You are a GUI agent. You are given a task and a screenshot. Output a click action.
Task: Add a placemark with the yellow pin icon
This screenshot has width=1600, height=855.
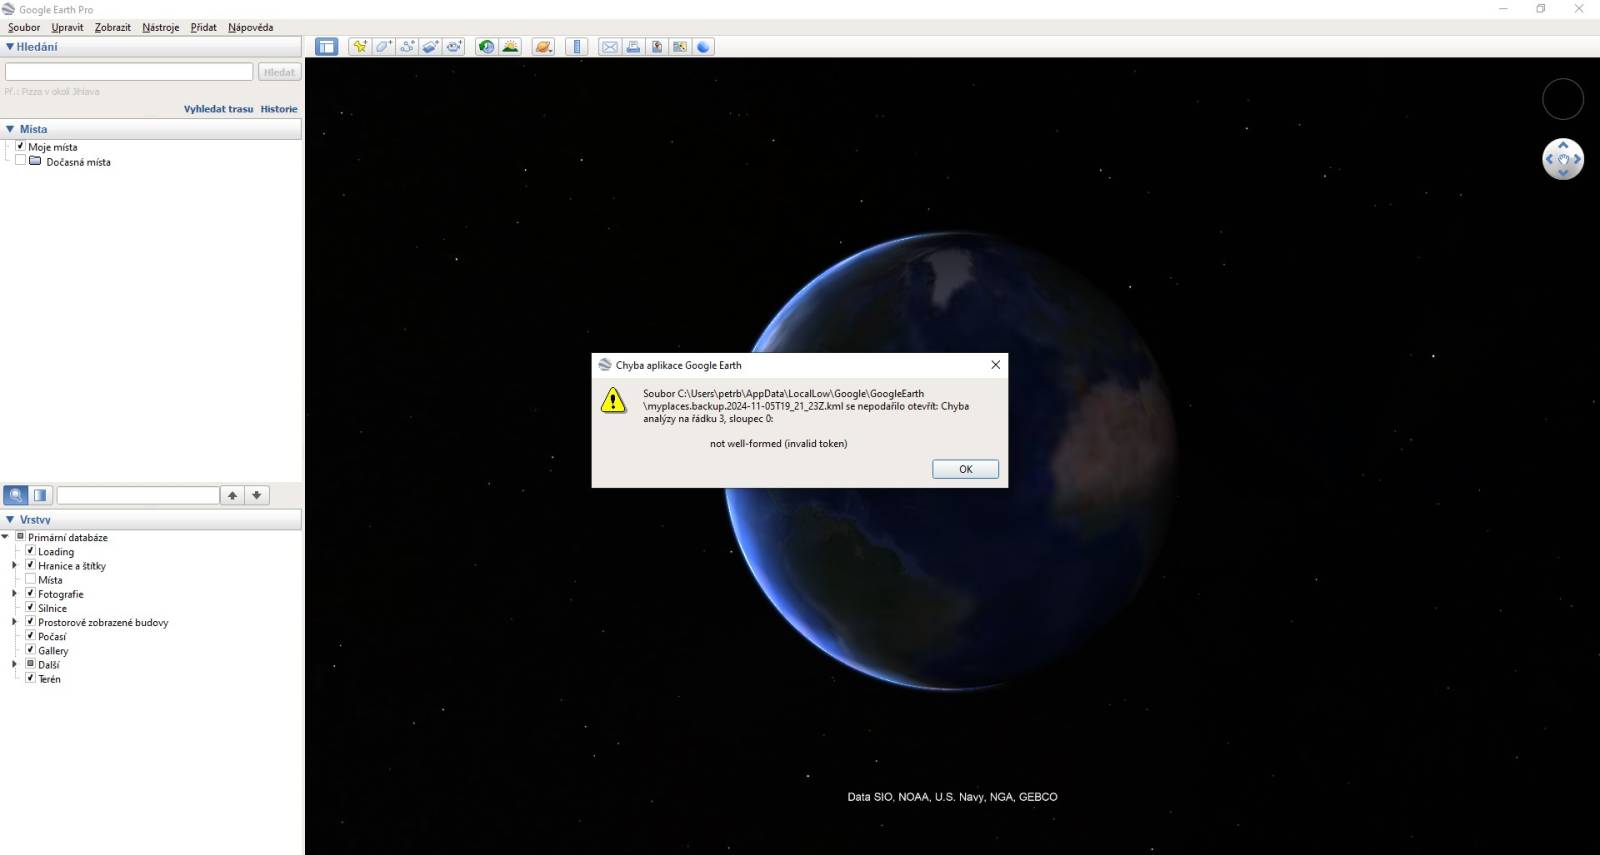tap(360, 47)
